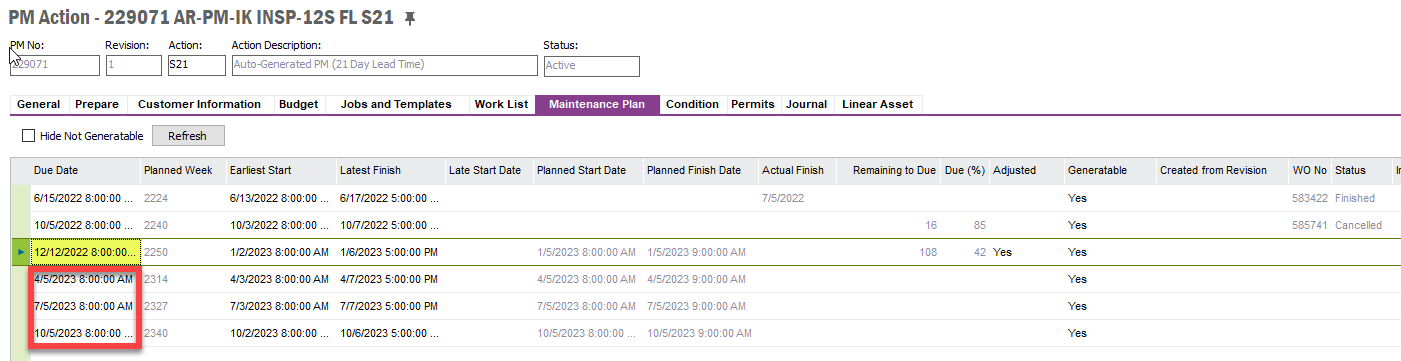Open the Budget tab
The image size is (1401, 361).
[x=299, y=104]
